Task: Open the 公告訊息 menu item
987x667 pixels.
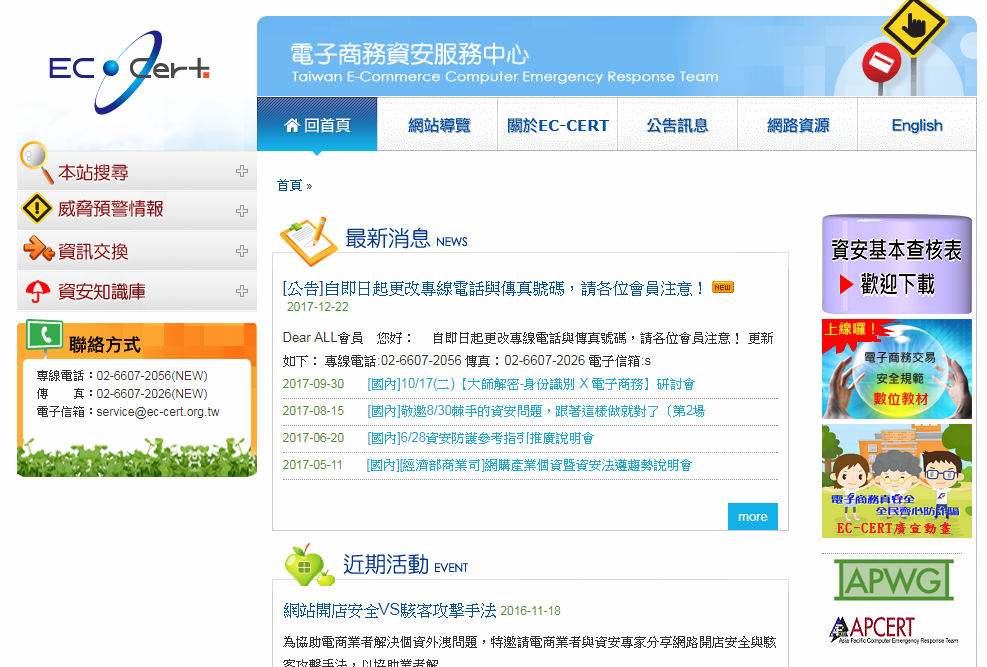Action: [677, 125]
